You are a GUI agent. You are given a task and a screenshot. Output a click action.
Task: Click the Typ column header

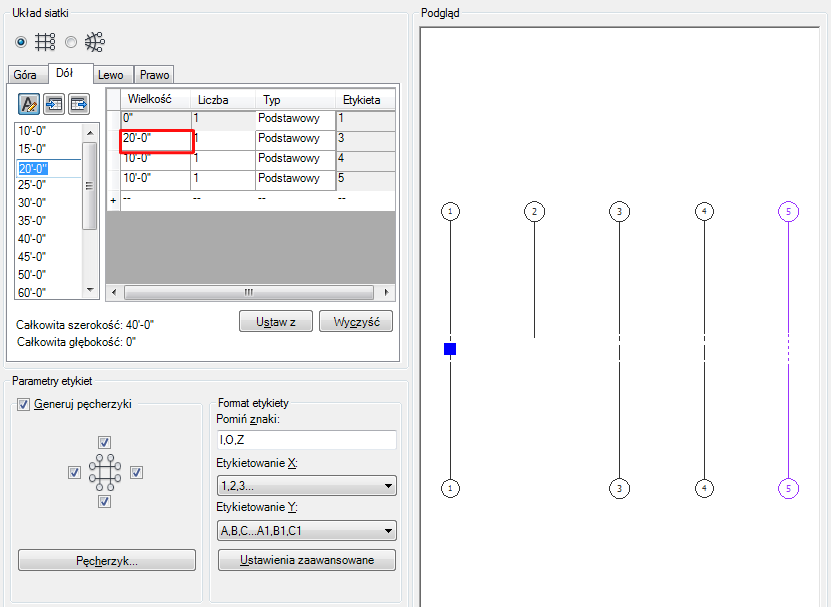(x=295, y=100)
